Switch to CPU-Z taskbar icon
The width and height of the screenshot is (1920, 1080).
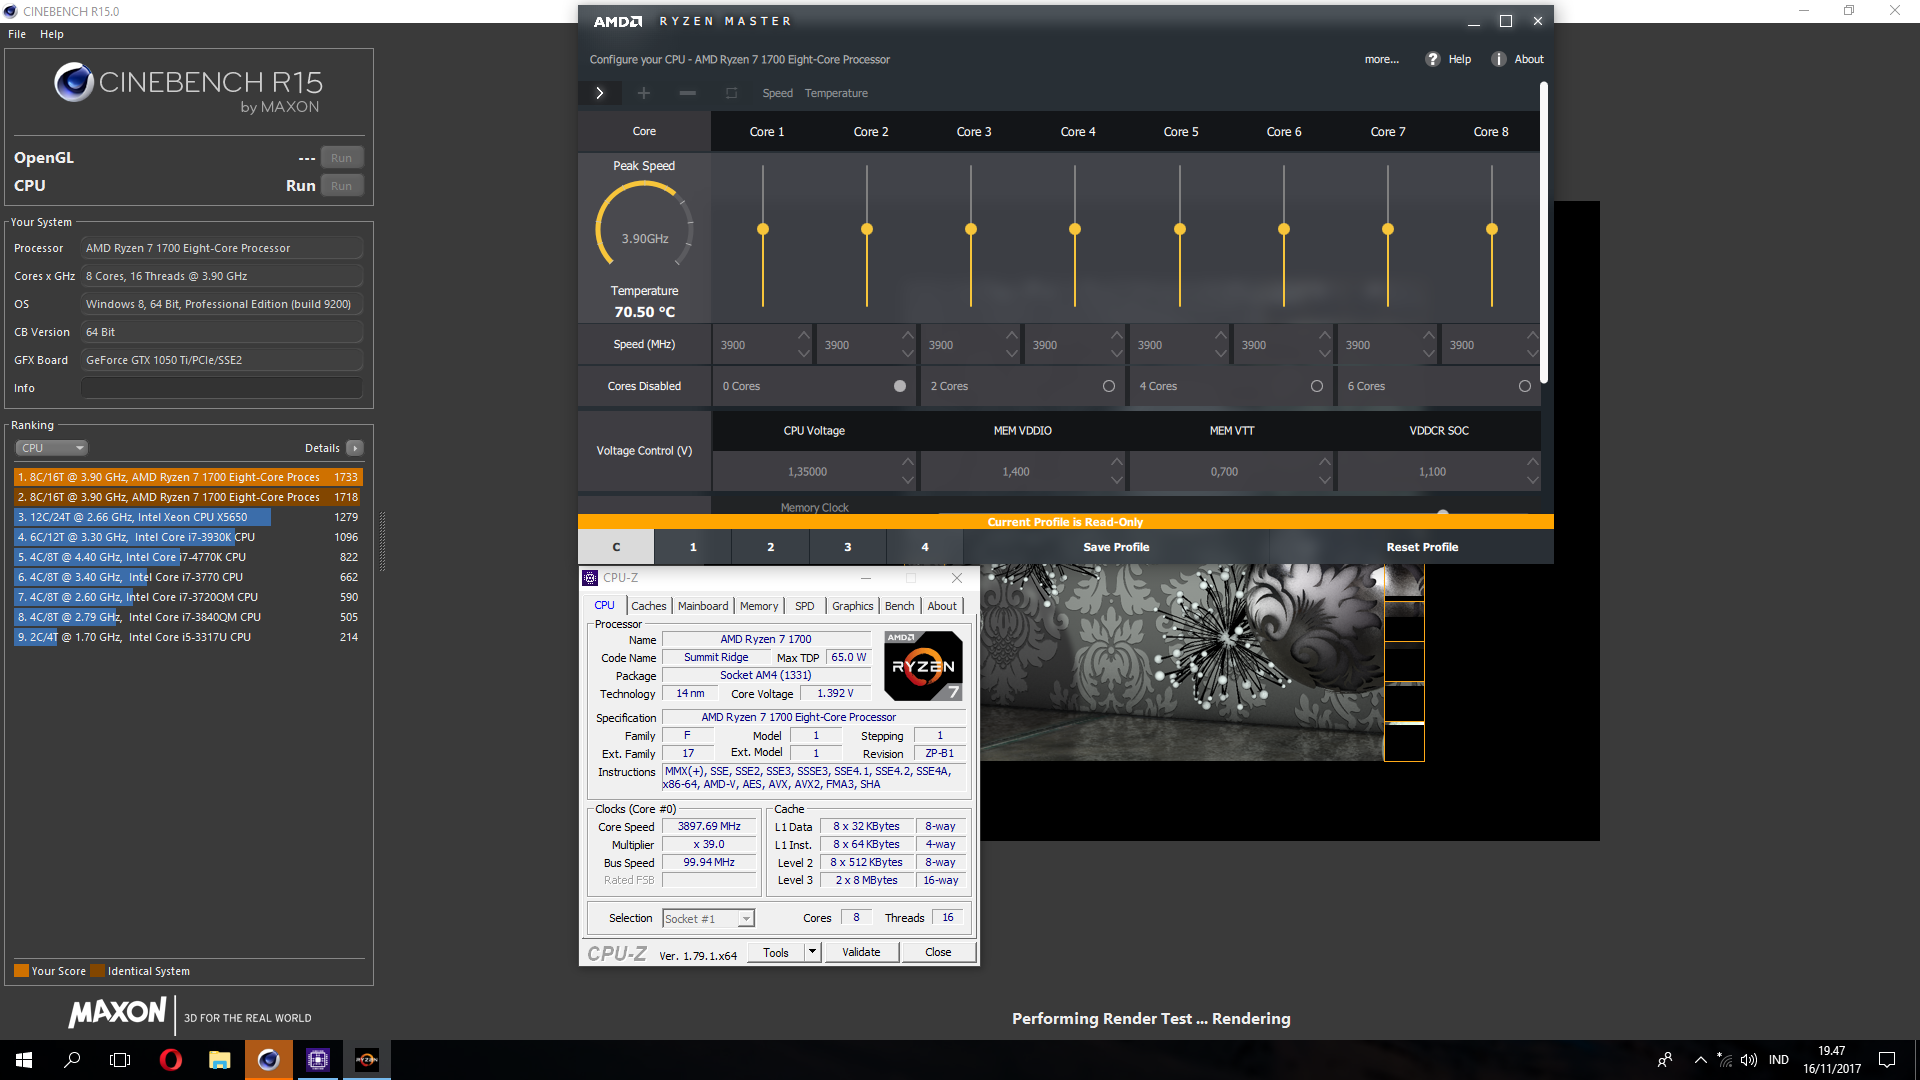(318, 1060)
